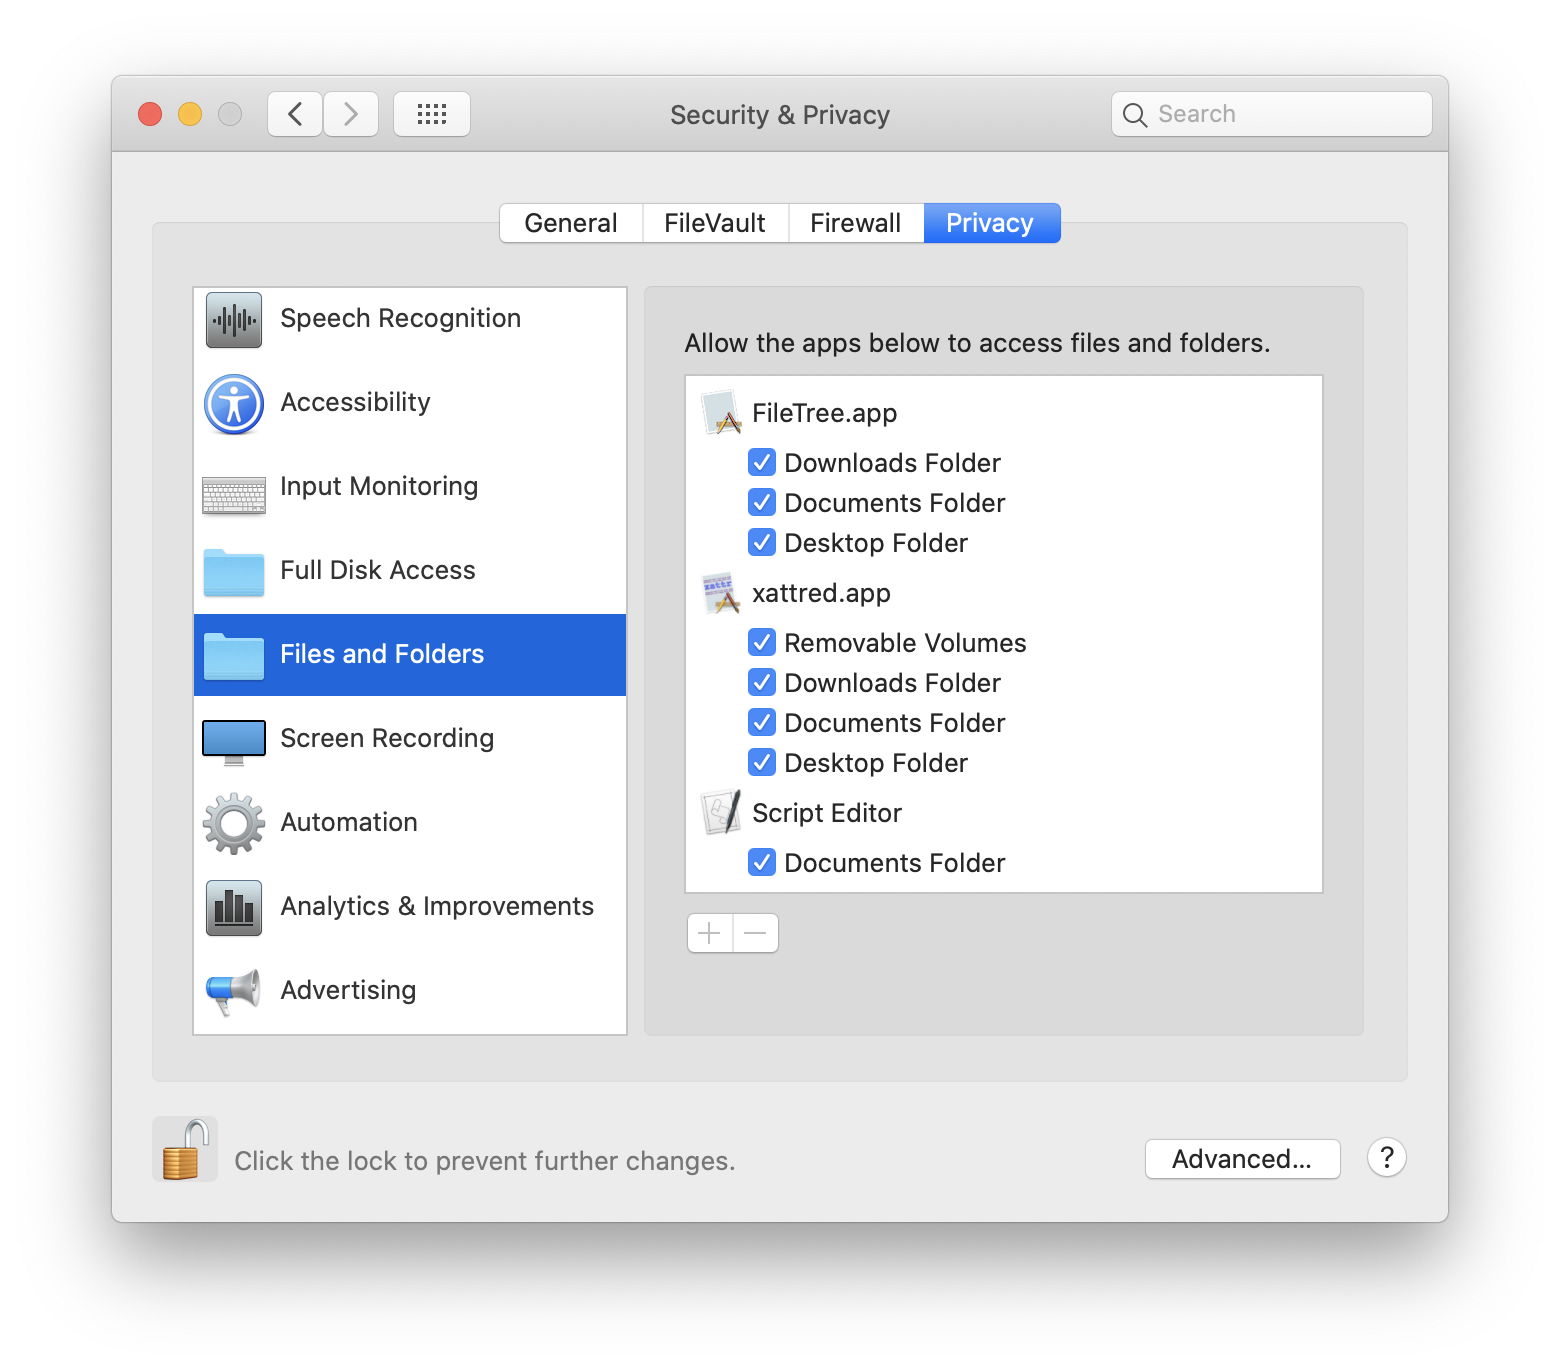Open the Firewall tab

pyautogui.click(x=855, y=223)
